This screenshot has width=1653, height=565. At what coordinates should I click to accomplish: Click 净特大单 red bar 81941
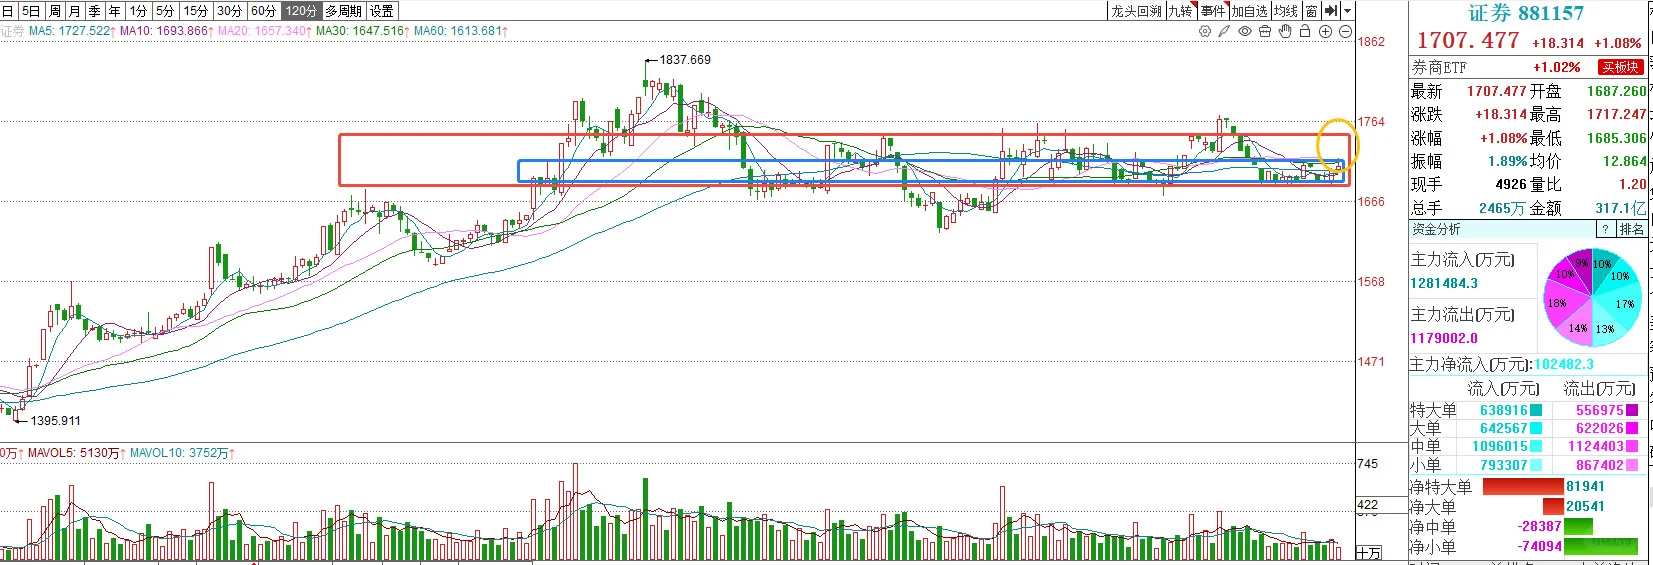coord(1523,487)
